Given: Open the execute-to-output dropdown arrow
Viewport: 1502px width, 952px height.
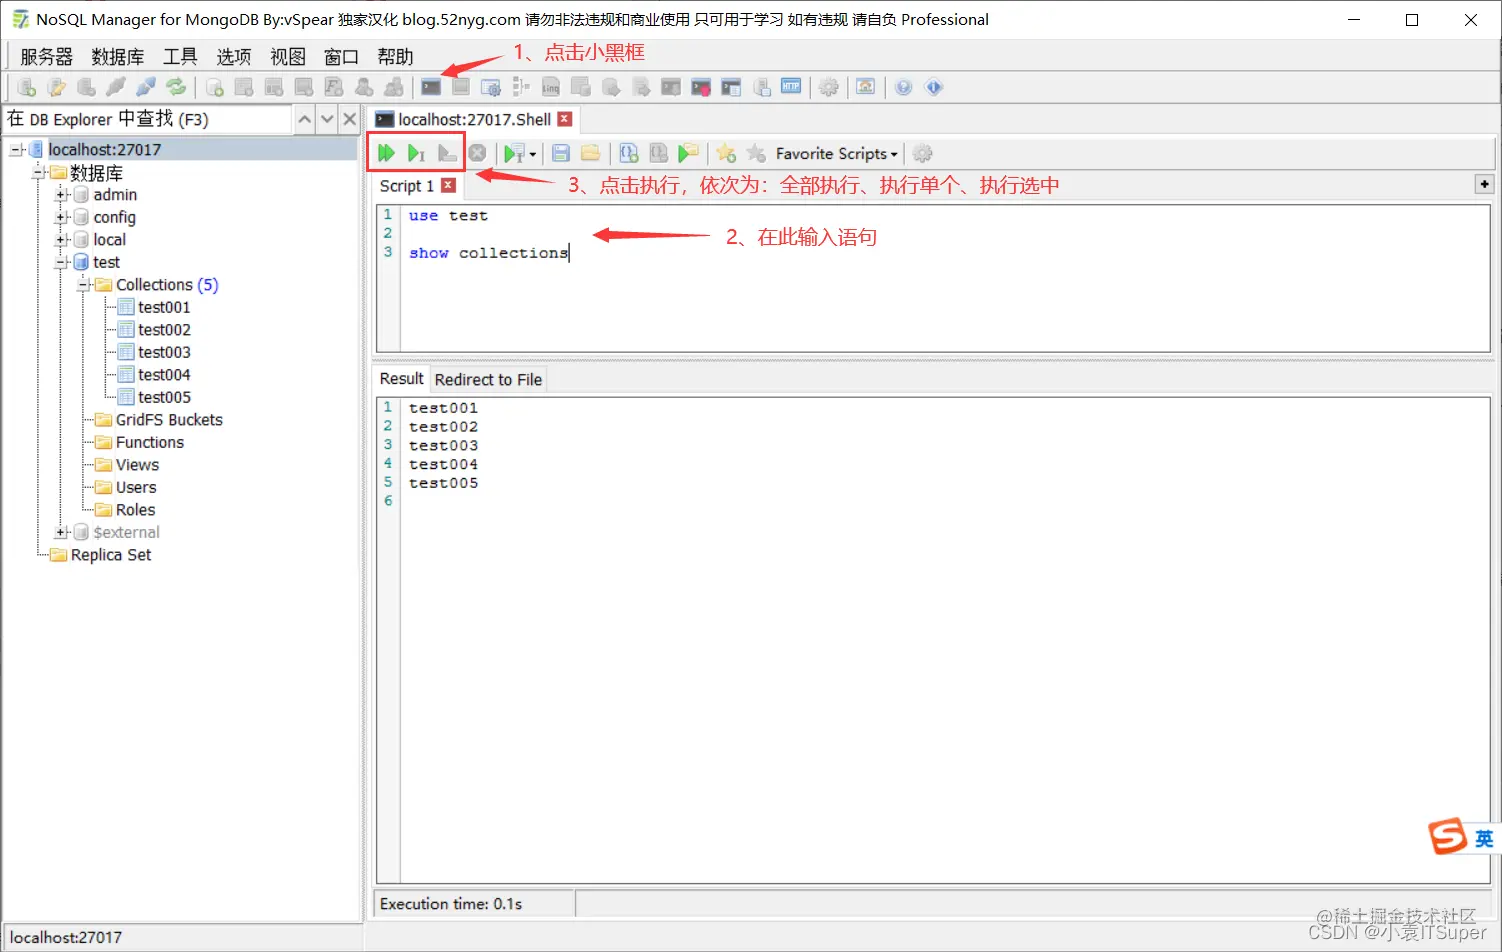Looking at the screenshot, I should pyautogui.click(x=533, y=154).
